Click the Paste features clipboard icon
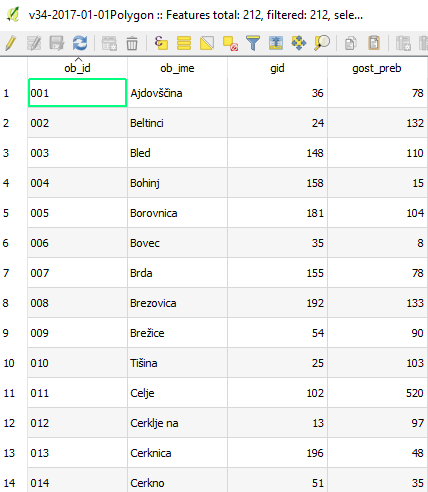This screenshot has width=428, height=492. pos(374,43)
